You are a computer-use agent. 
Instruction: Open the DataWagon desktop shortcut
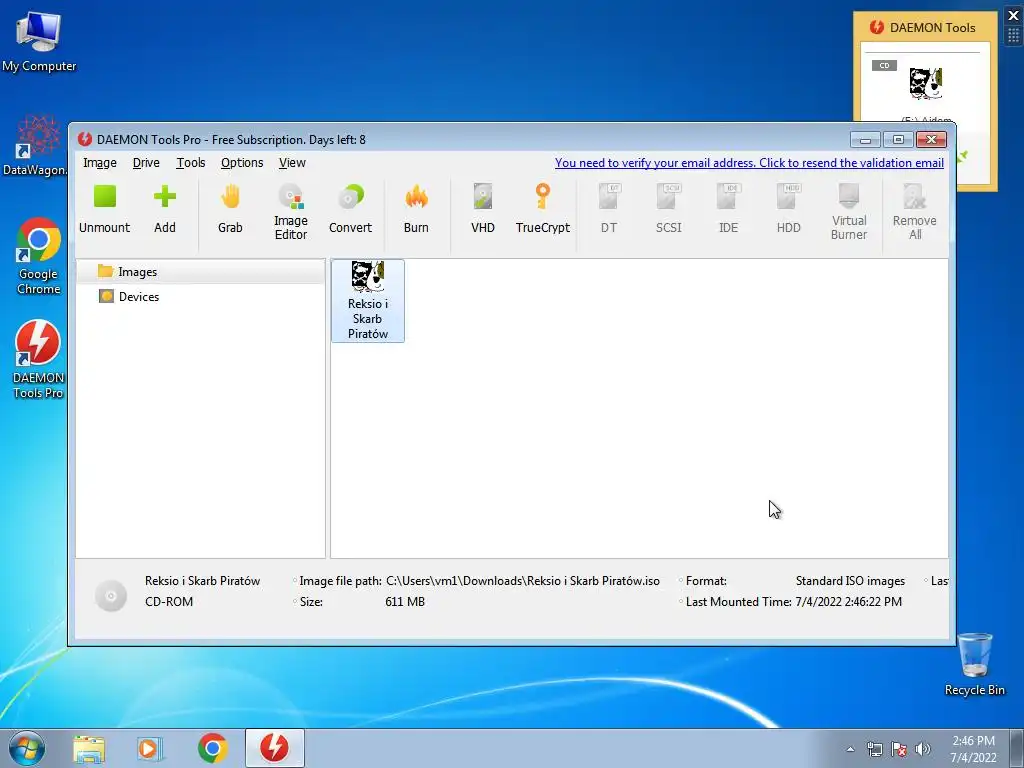pyautogui.click(x=35, y=146)
